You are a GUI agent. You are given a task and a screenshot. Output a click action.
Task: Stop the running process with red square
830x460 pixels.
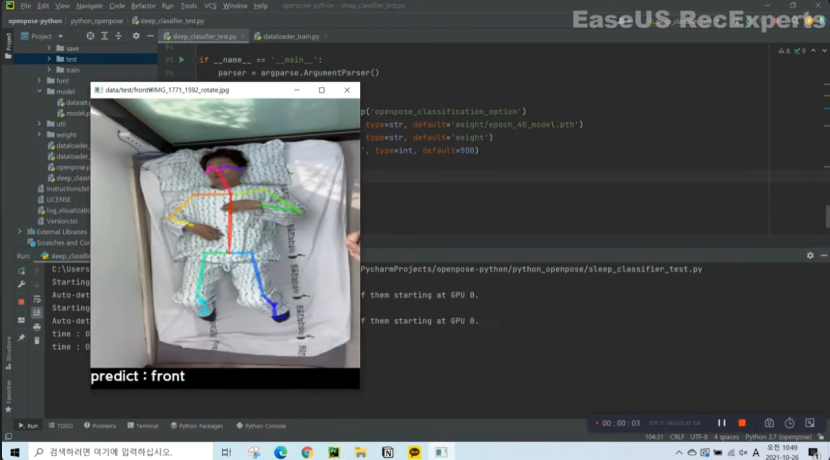21,301
